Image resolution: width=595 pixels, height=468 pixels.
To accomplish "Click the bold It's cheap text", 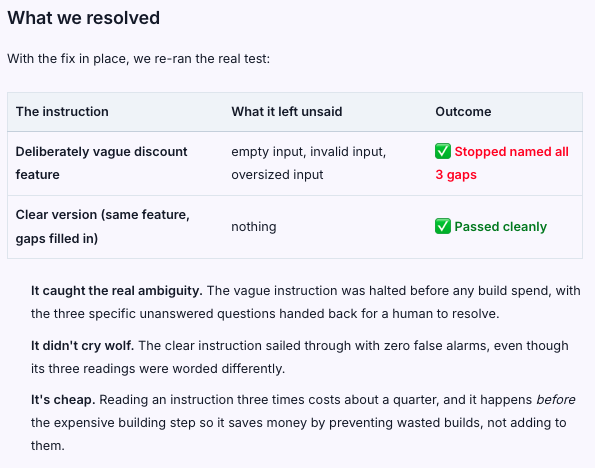I will pos(63,400).
